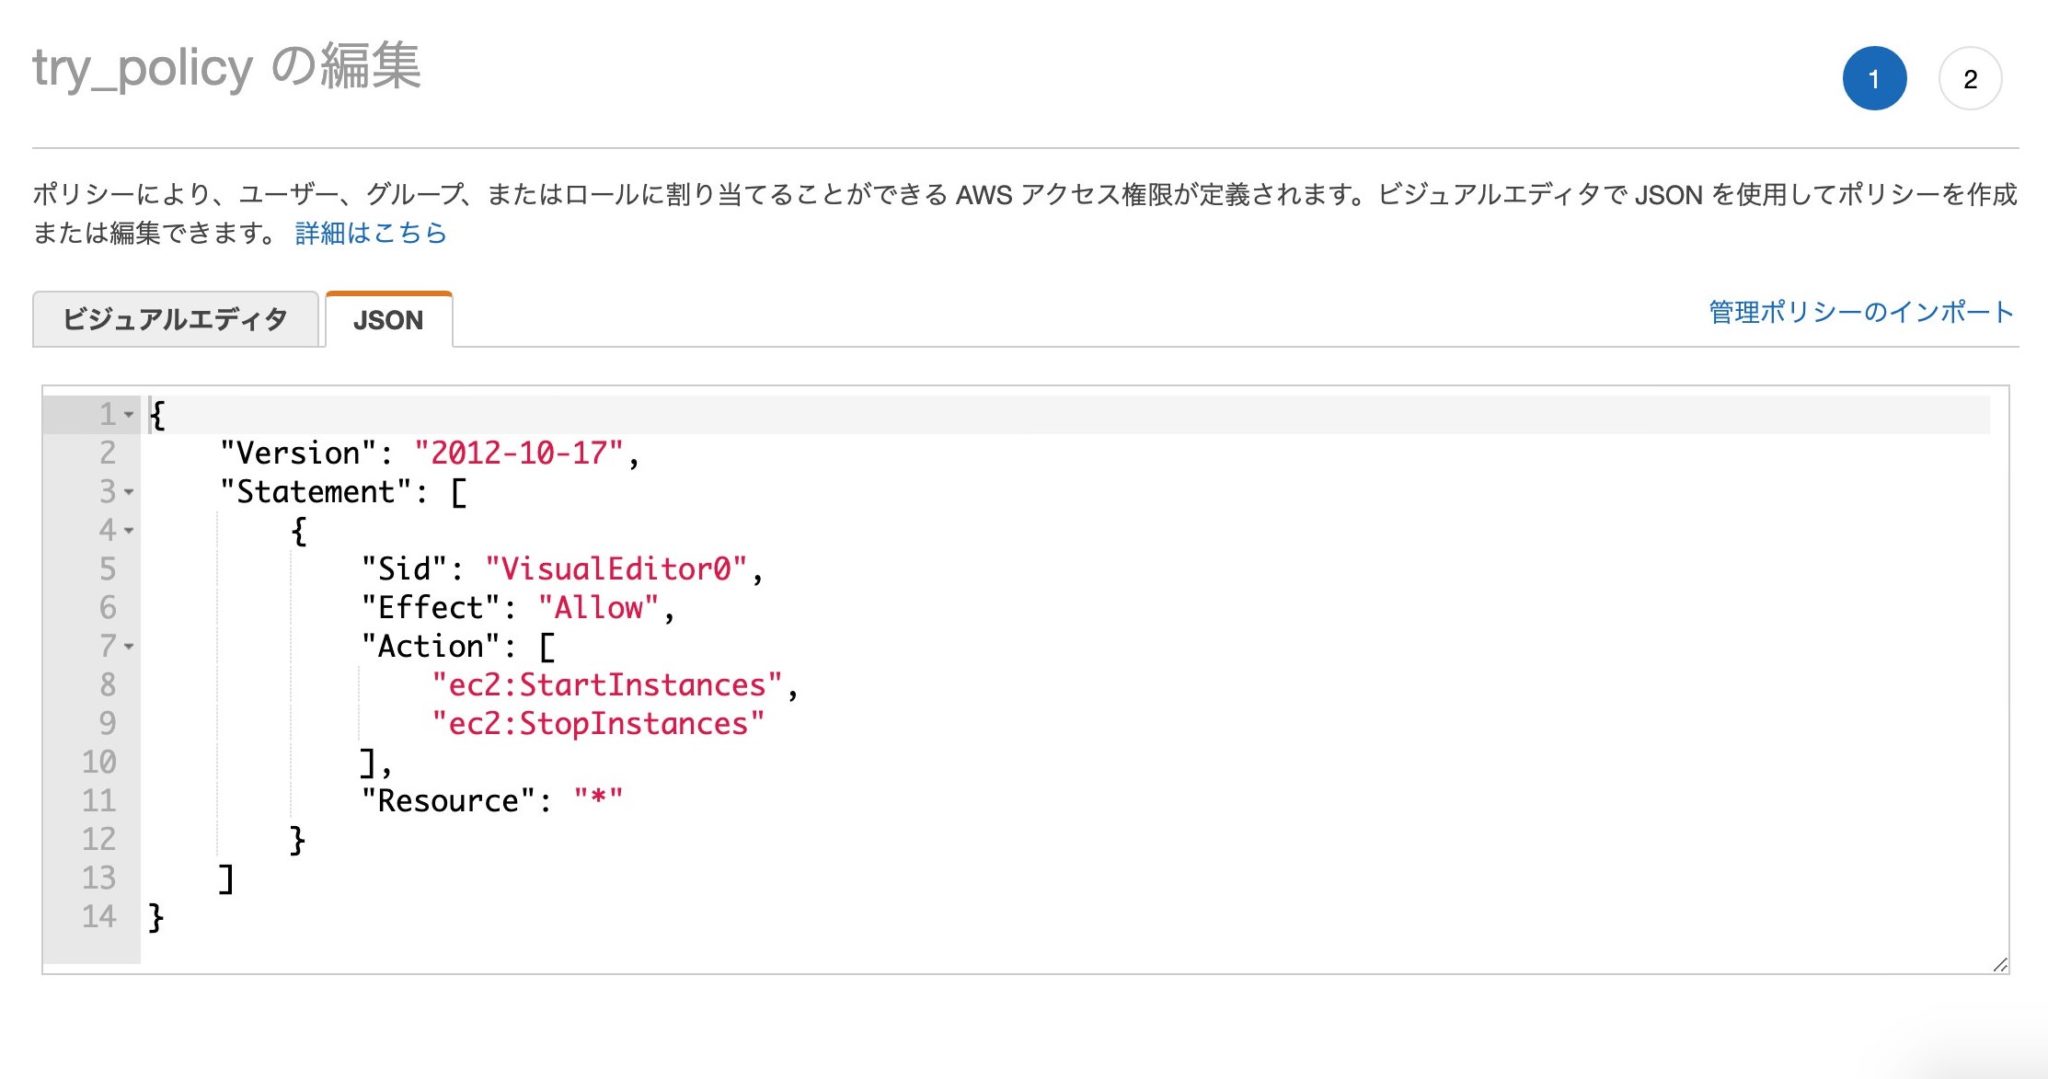Screen dimensions: 2048x1079
Task: Open the 詳細はこちら help link
Action: coord(370,232)
